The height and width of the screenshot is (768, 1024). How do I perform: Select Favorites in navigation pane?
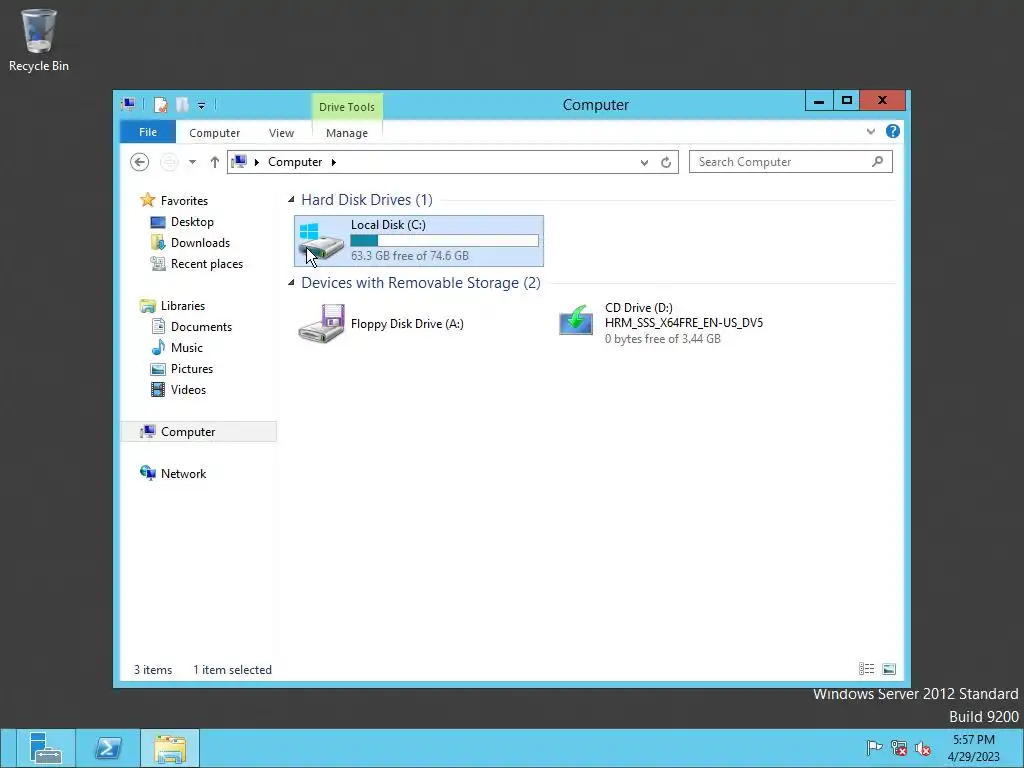click(184, 200)
